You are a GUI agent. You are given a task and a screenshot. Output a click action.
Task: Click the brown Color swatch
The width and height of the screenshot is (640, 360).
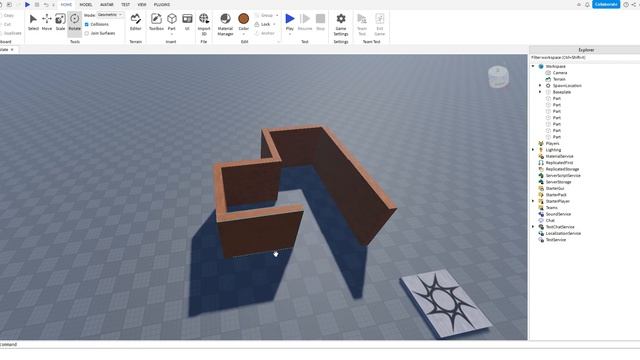(244, 19)
